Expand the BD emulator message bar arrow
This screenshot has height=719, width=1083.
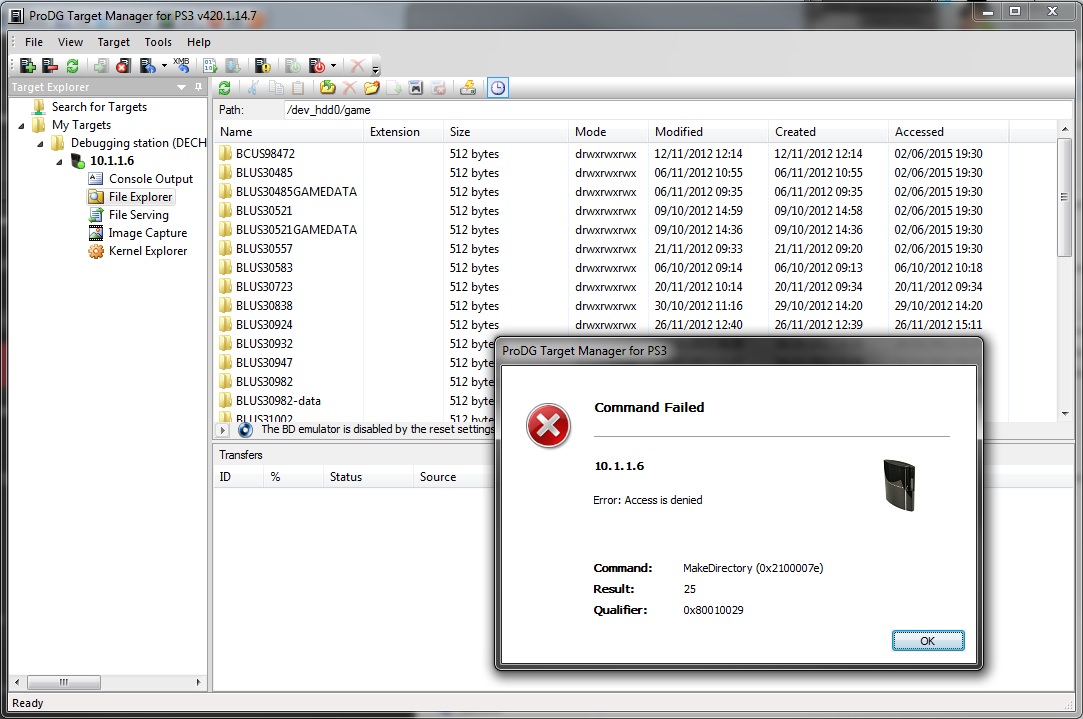pos(222,430)
